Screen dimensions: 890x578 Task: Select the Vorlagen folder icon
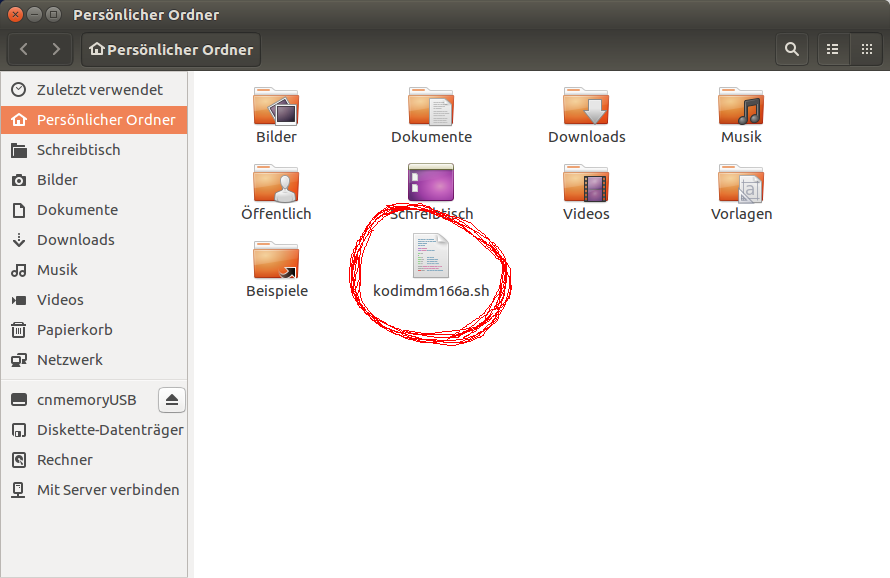(741, 183)
